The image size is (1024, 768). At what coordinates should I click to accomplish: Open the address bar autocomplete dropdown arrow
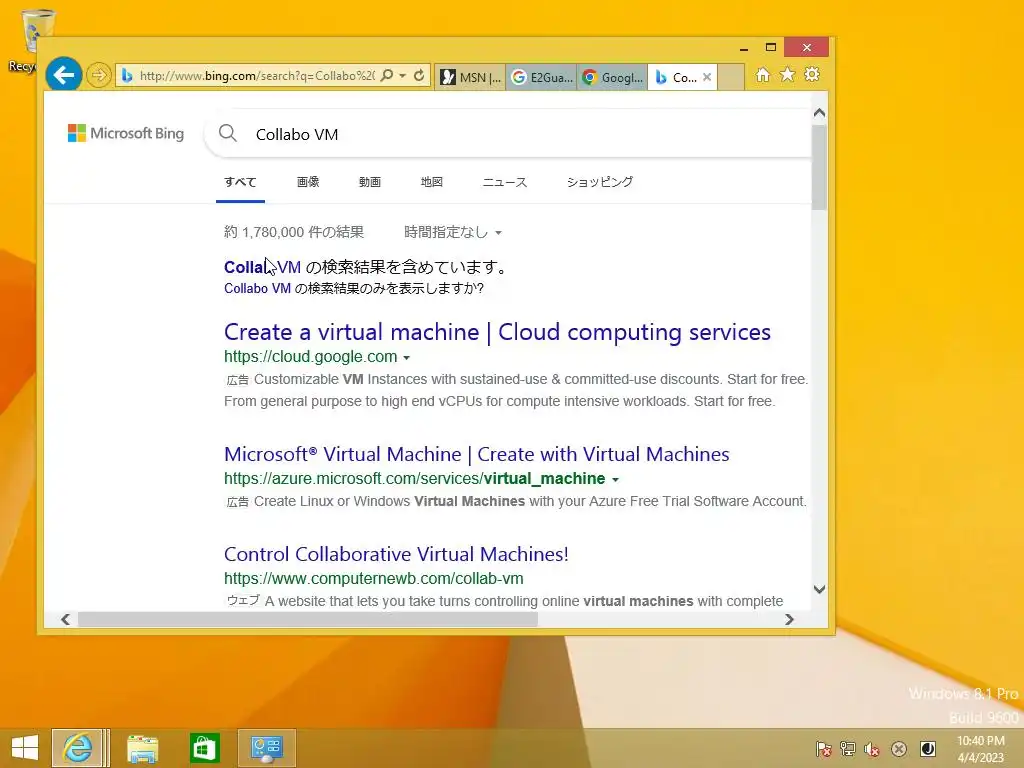(402, 76)
